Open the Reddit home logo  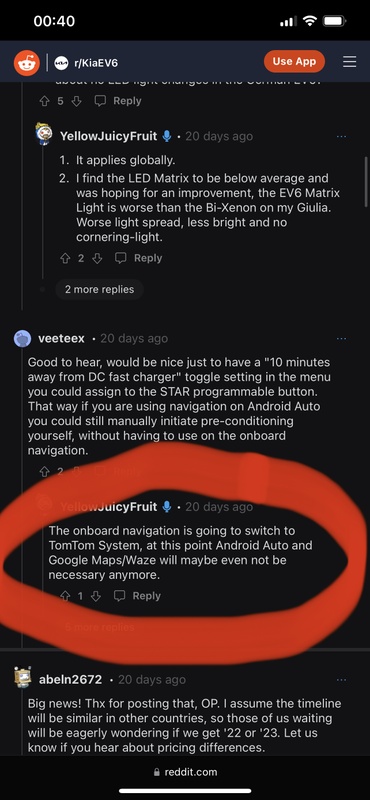pyautogui.click(x=27, y=63)
